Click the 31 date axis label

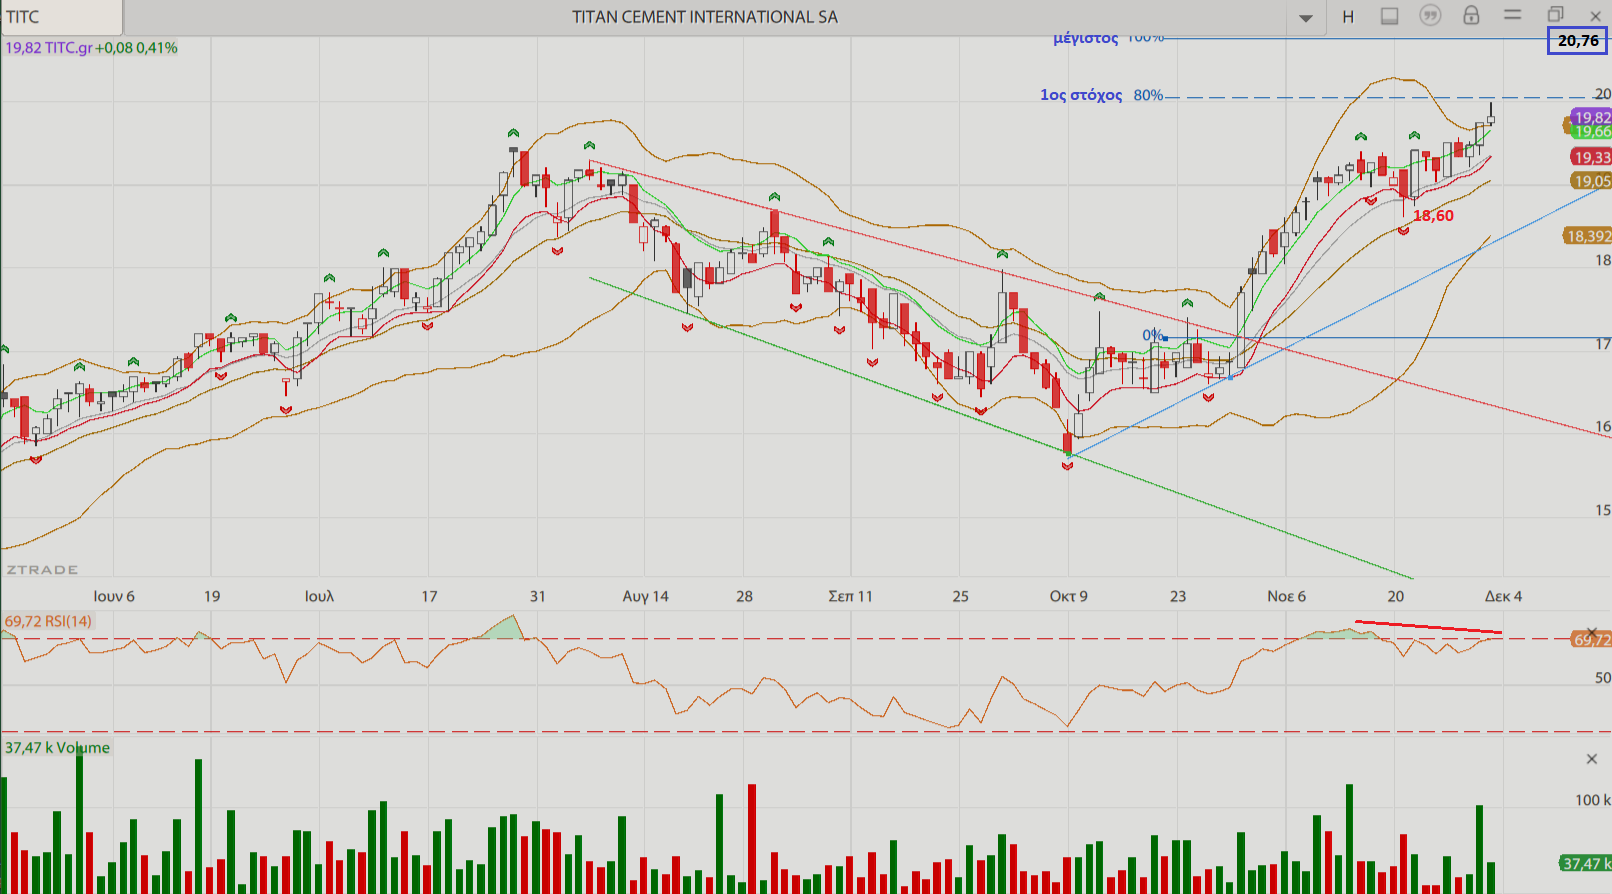click(537, 596)
